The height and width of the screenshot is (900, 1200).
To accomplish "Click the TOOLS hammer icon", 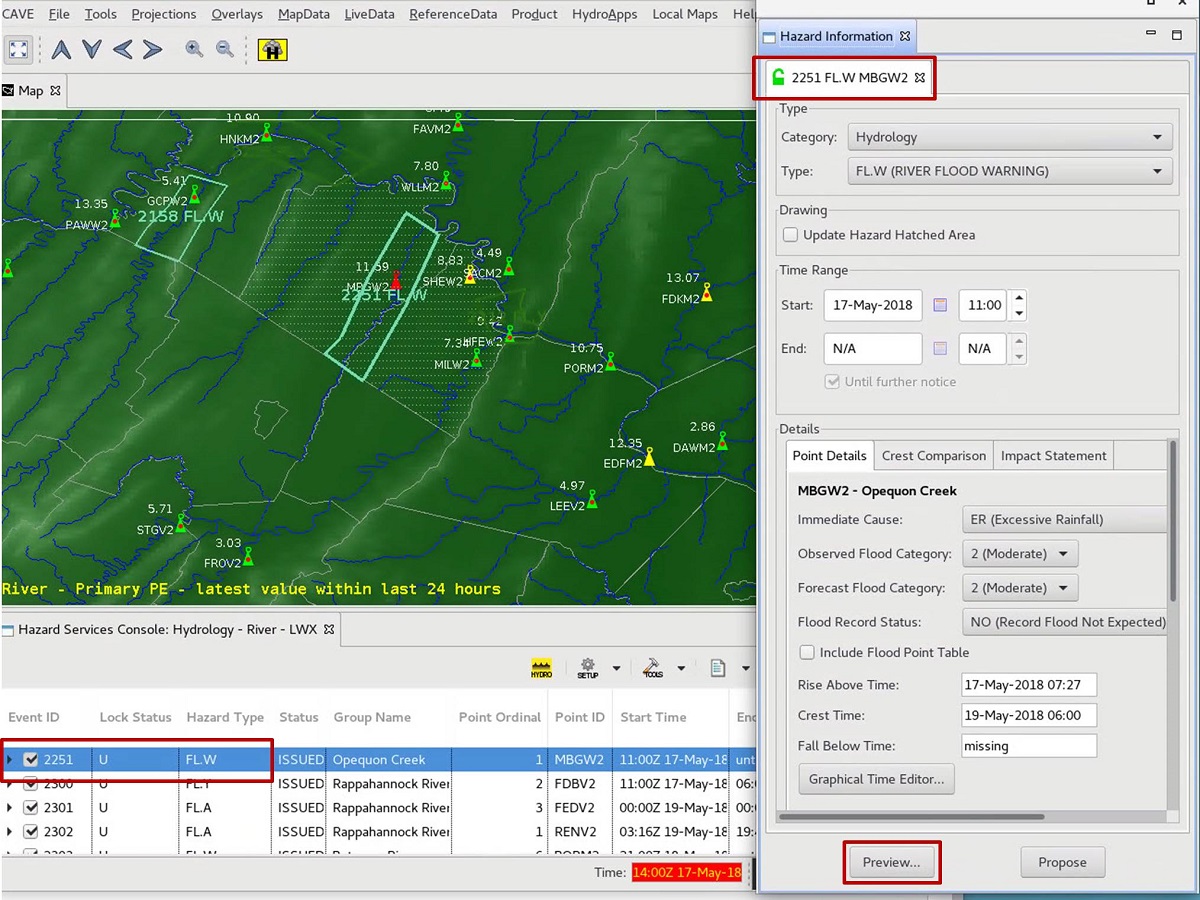I will (x=653, y=668).
